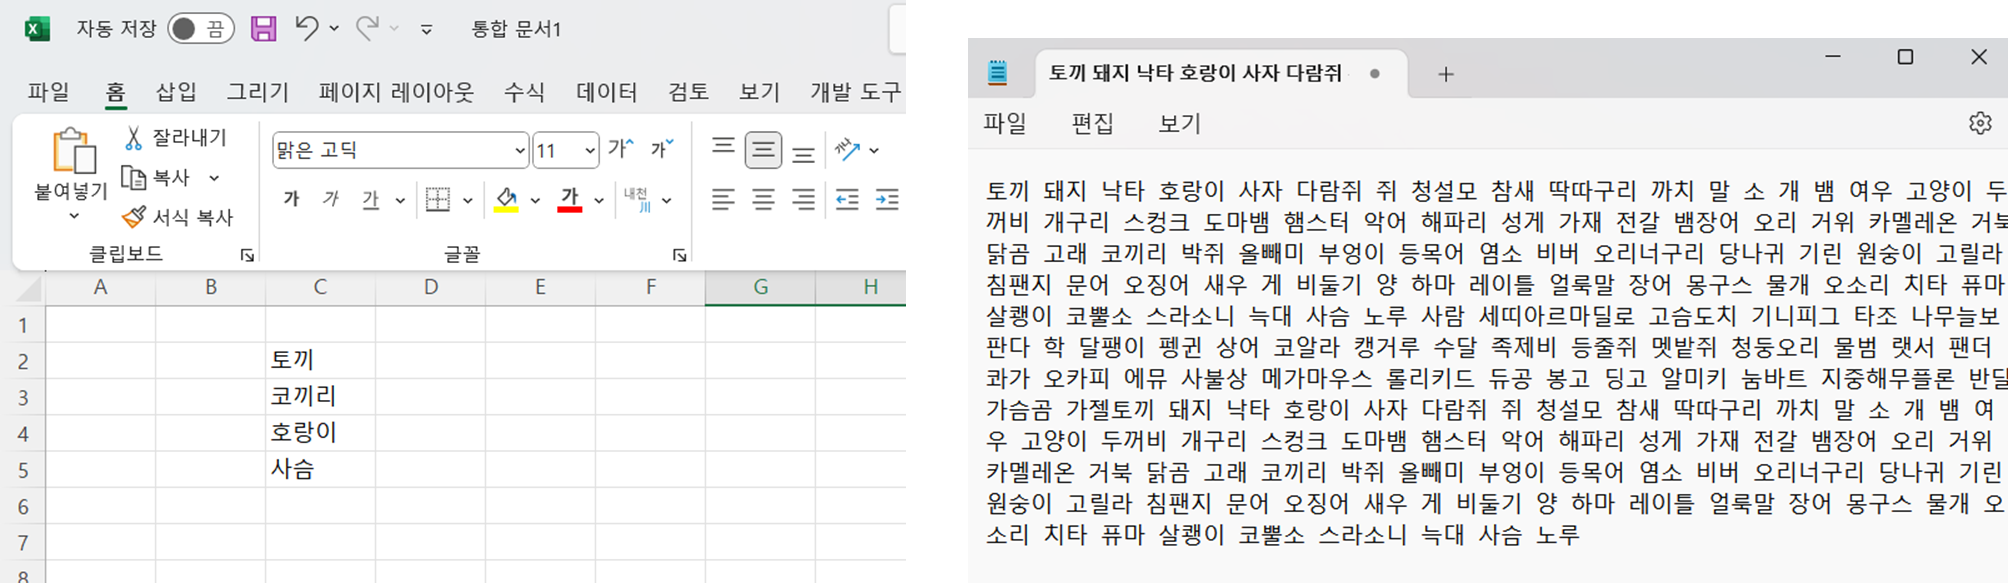This screenshot has width=2008, height=583.
Task: Open the 페이지 레이아웃 tab
Action: (396, 92)
